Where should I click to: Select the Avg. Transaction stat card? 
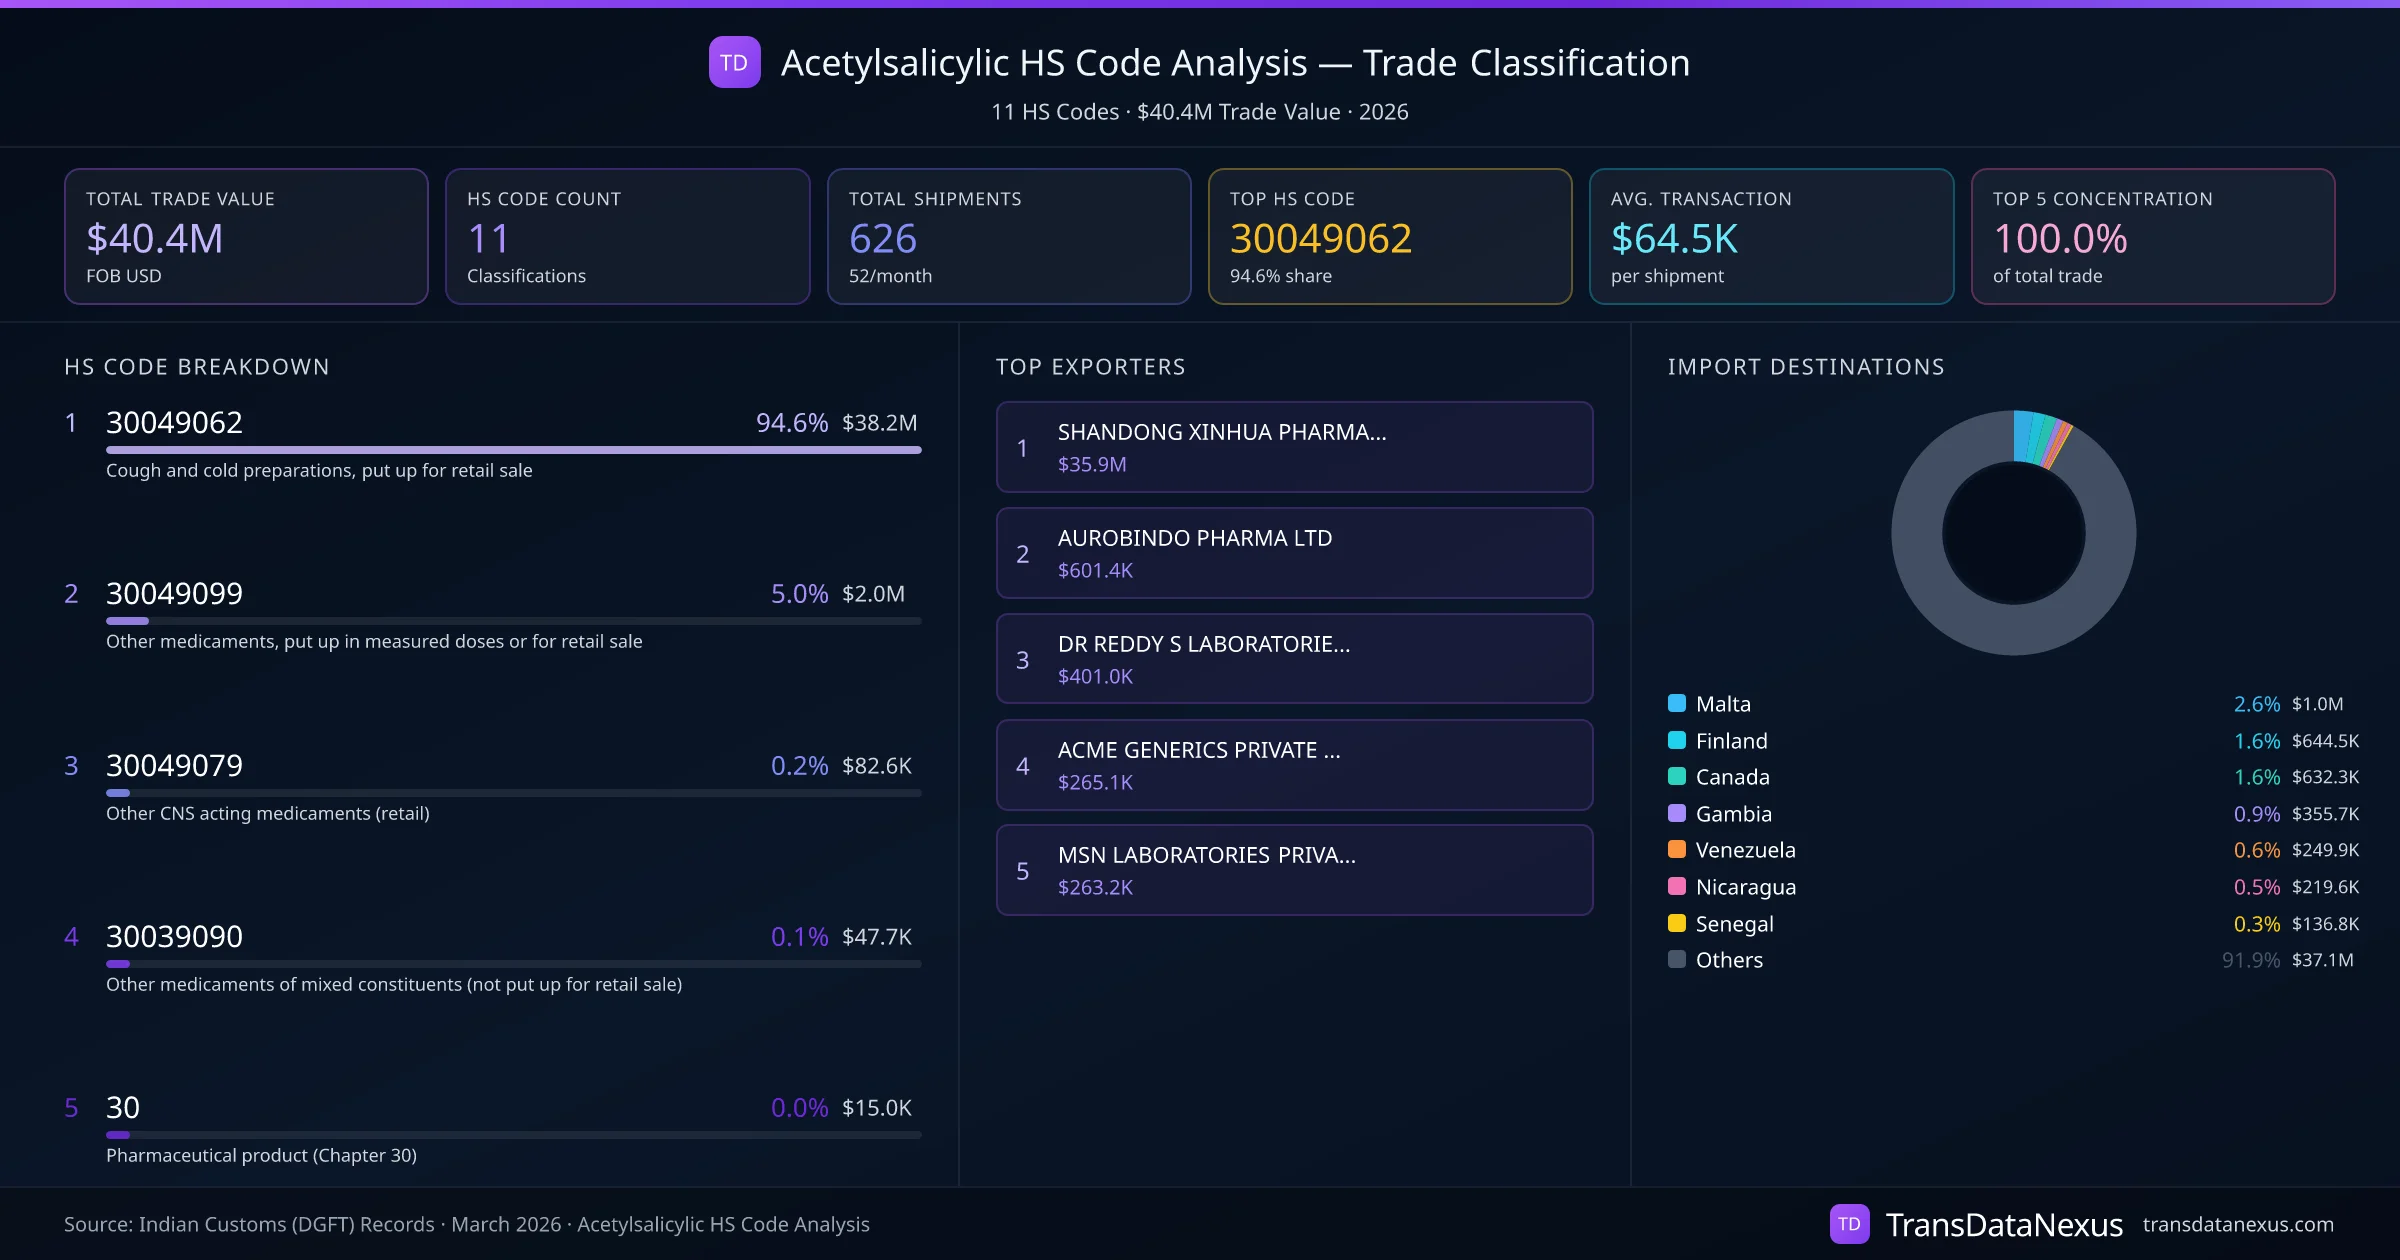point(1770,236)
